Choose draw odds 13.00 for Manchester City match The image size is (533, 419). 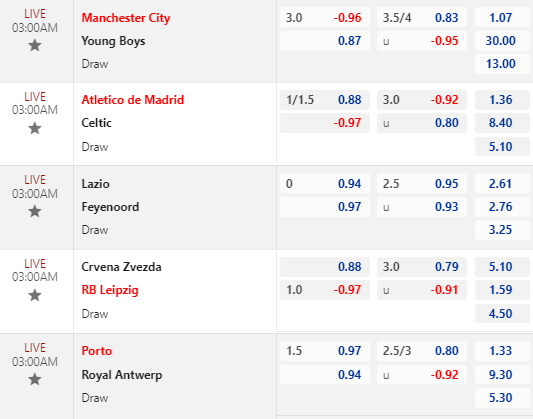point(502,64)
